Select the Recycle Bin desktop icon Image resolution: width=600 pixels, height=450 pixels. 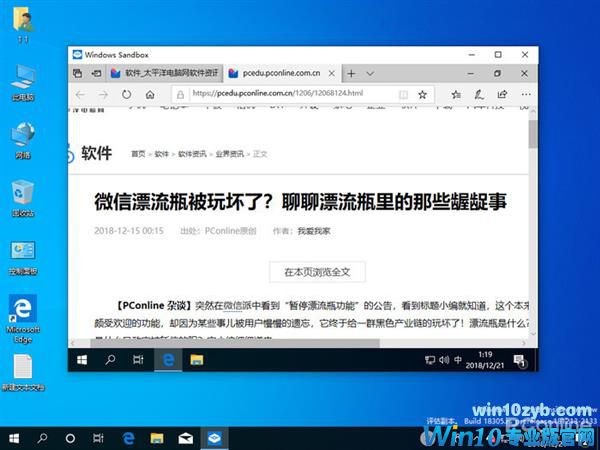click(23, 198)
